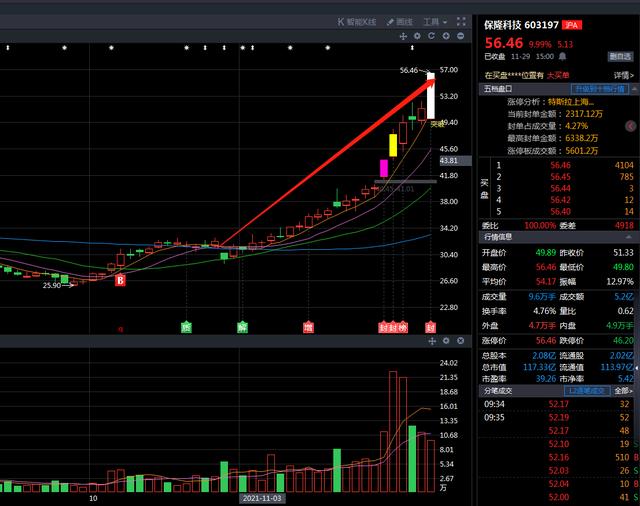Toggle the price alert bell icon
The image size is (640, 506).
click(x=562, y=56)
